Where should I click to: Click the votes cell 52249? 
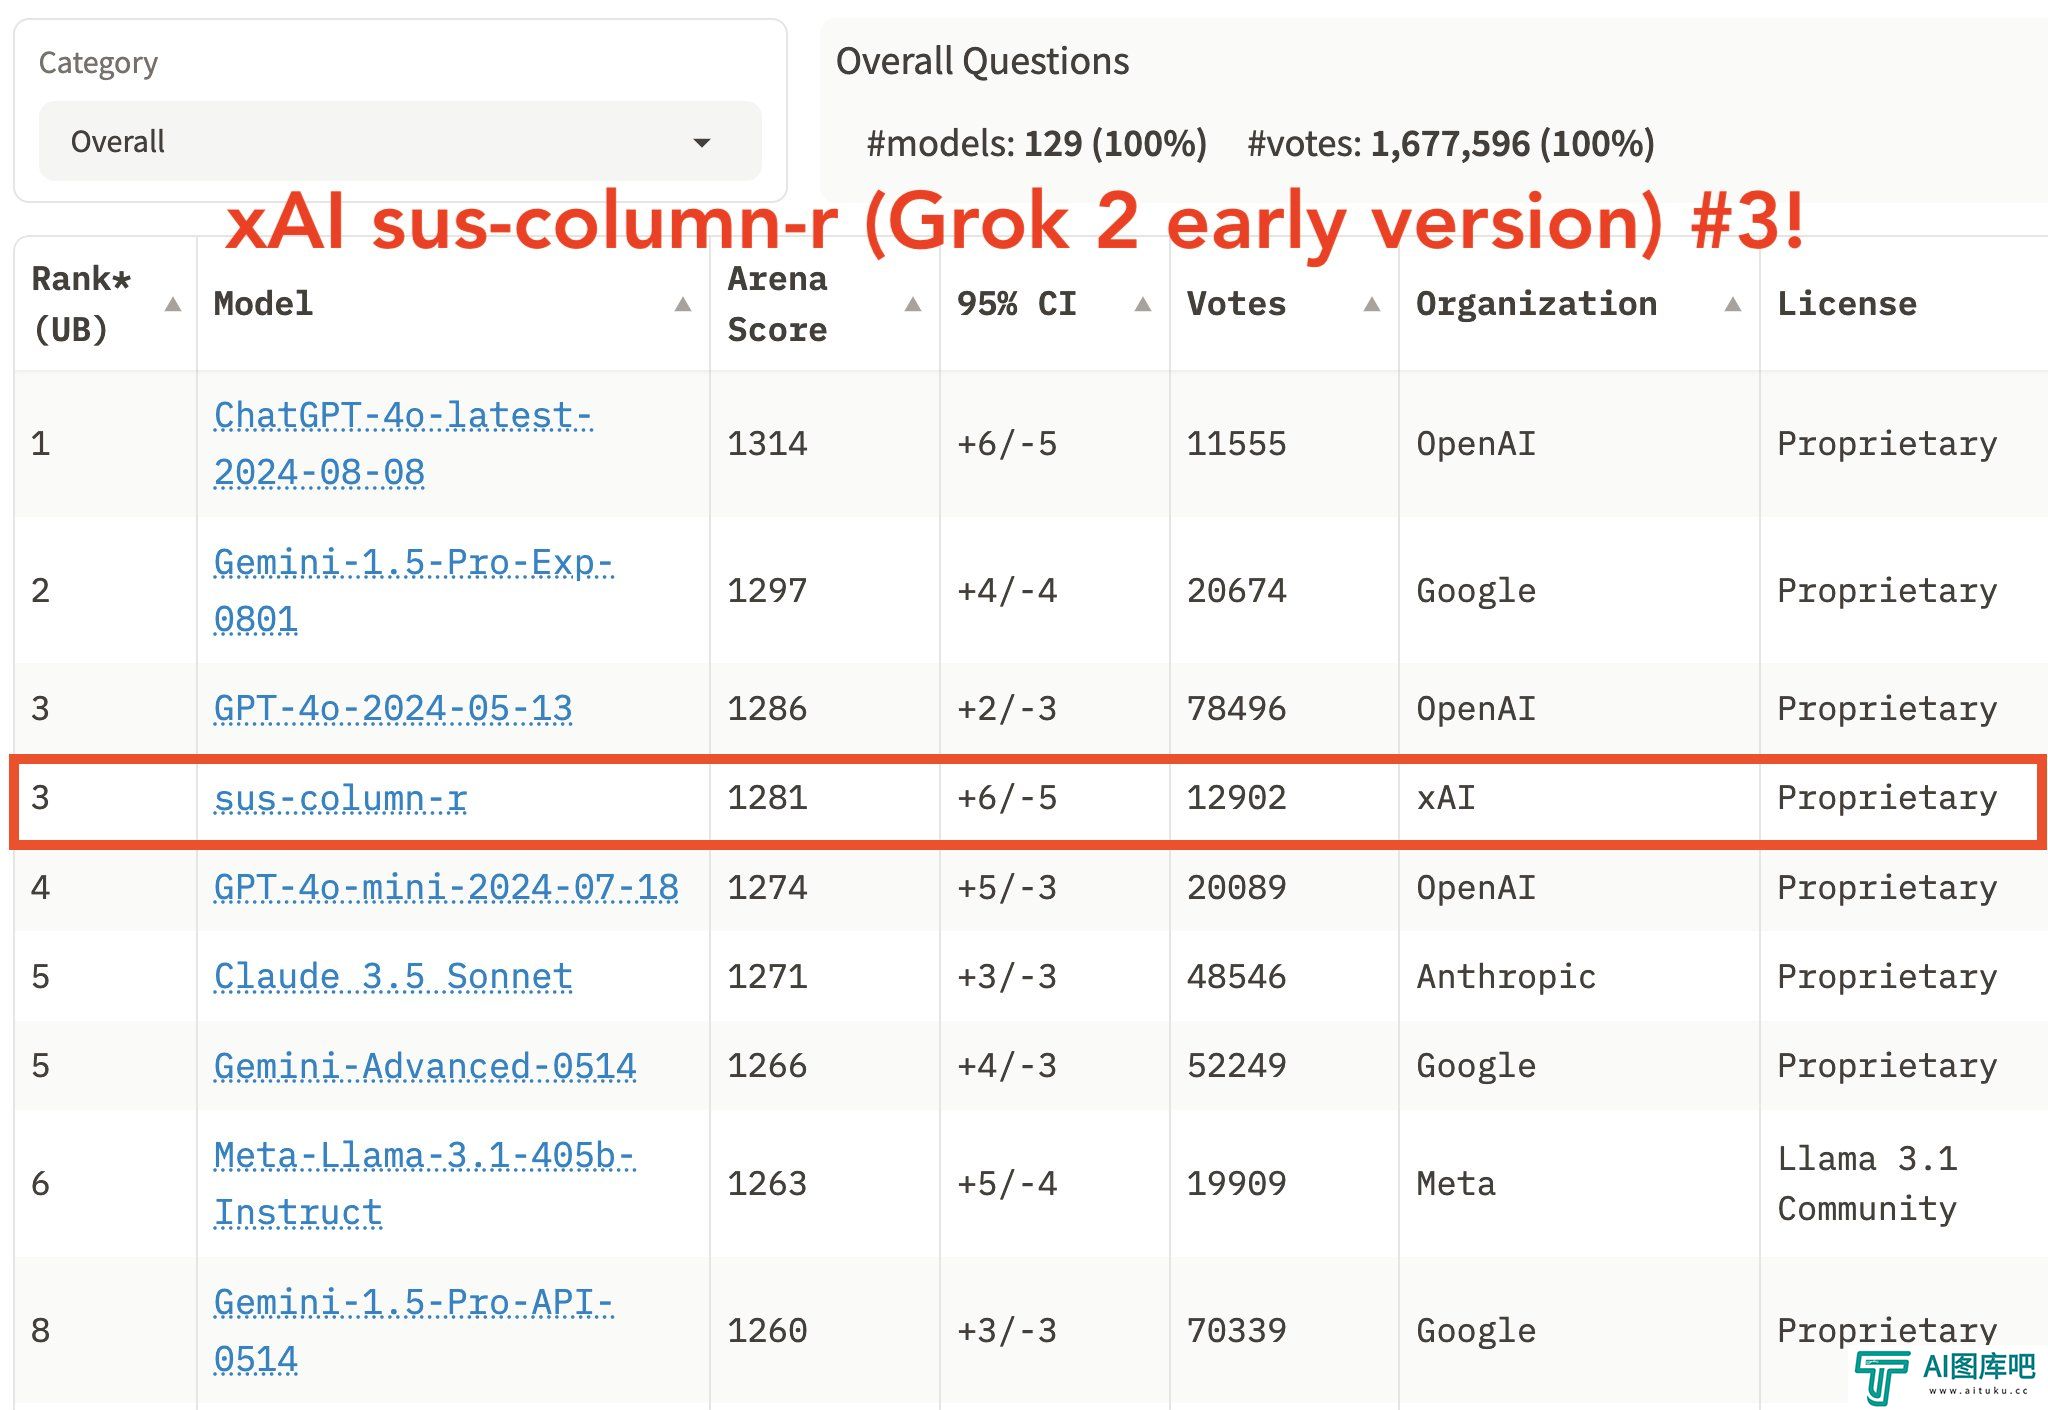[1236, 1066]
